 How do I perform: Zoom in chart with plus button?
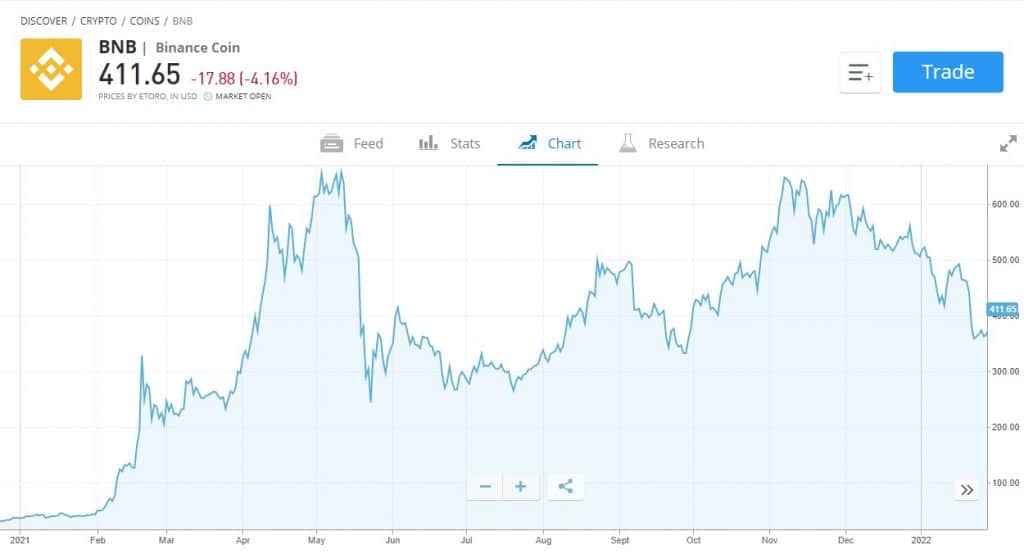click(520, 487)
